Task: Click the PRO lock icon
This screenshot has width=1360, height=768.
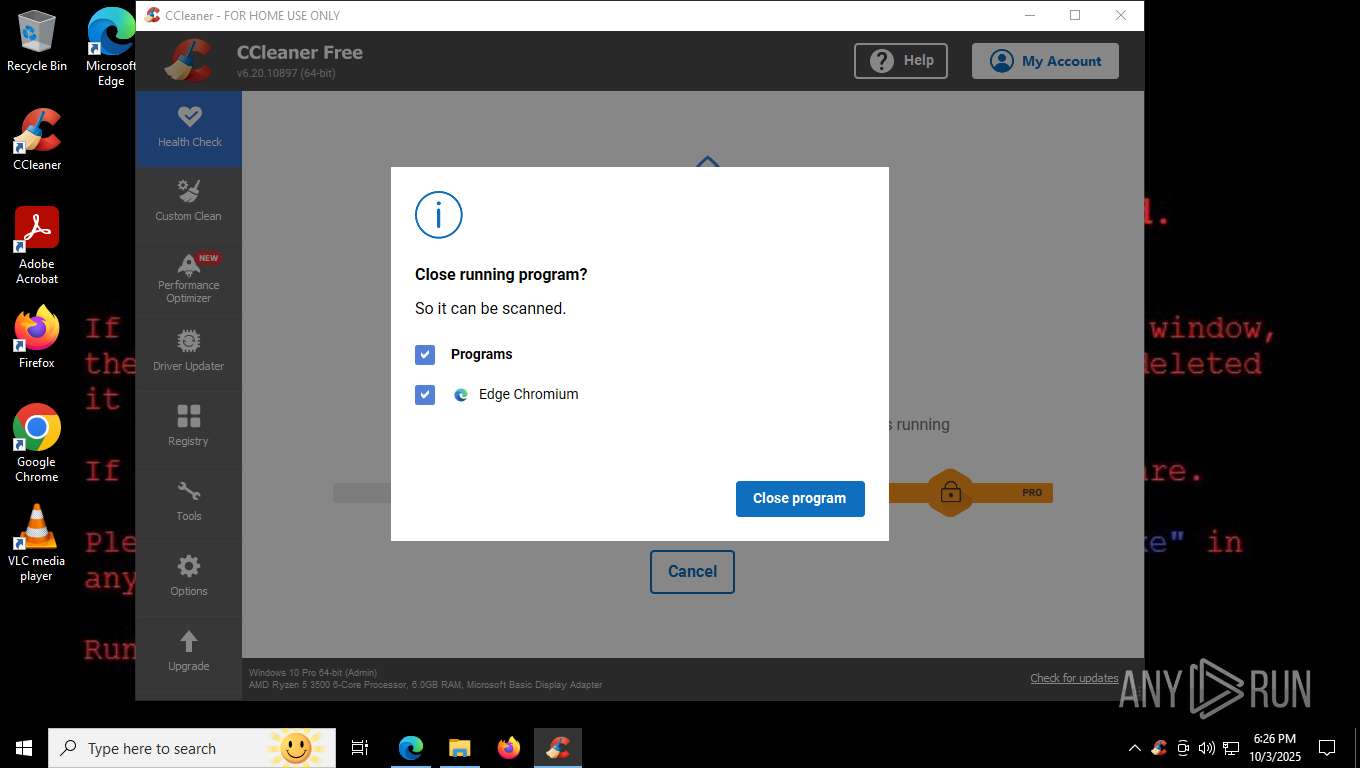Action: pos(950,492)
